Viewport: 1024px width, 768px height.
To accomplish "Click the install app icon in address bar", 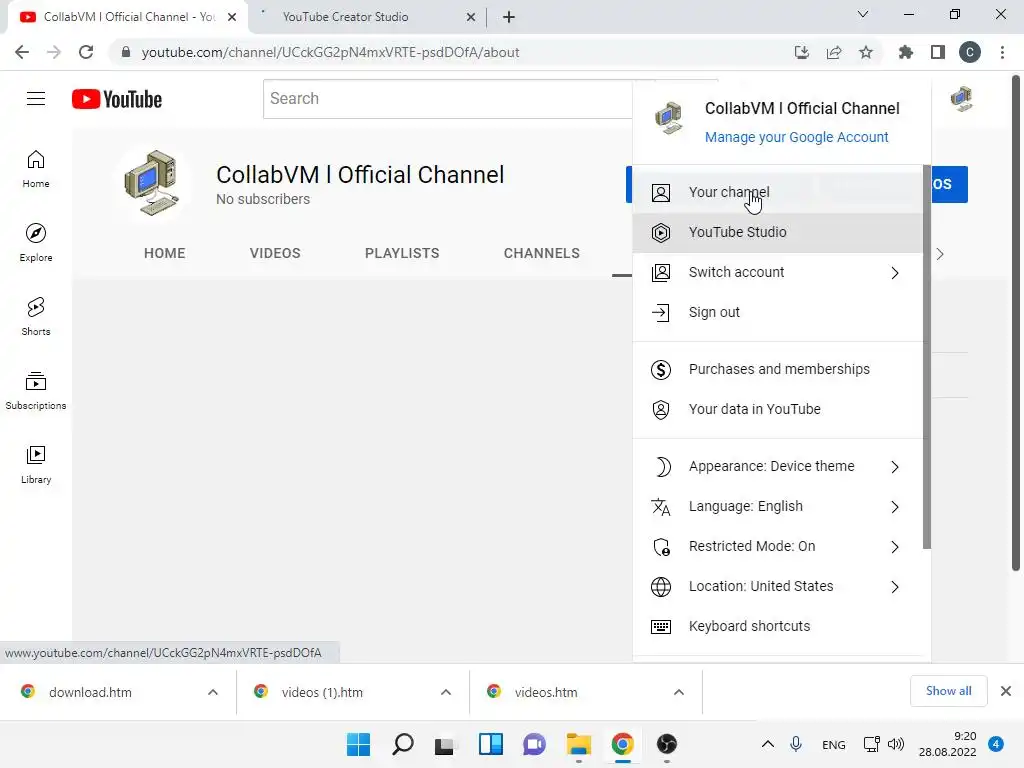I will coord(802,52).
